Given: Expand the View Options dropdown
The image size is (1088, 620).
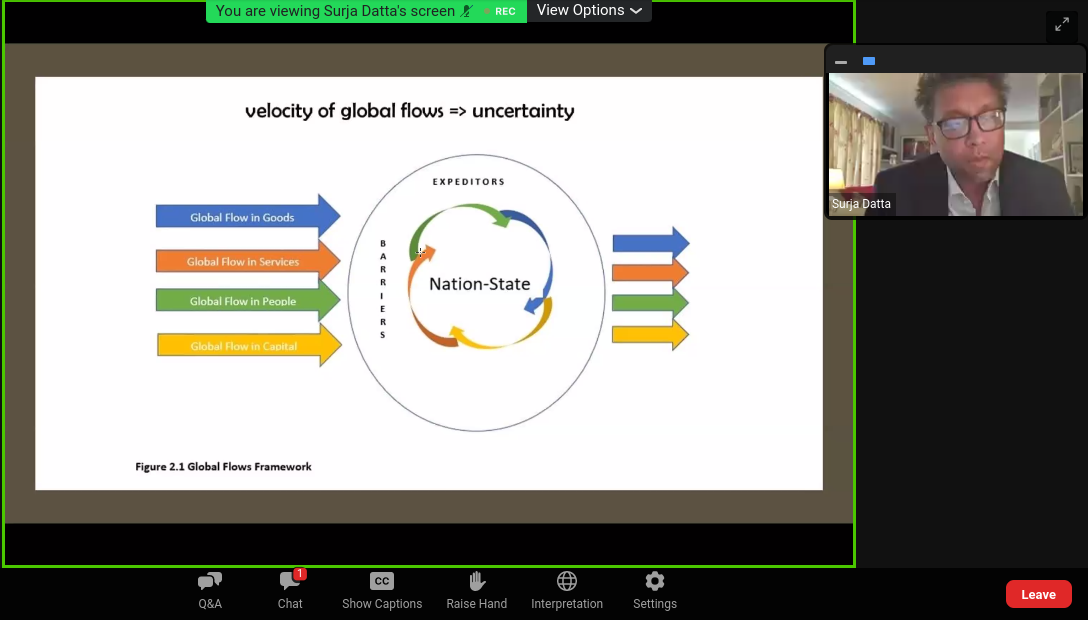Looking at the screenshot, I should pyautogui.click(x=589, y=11).
